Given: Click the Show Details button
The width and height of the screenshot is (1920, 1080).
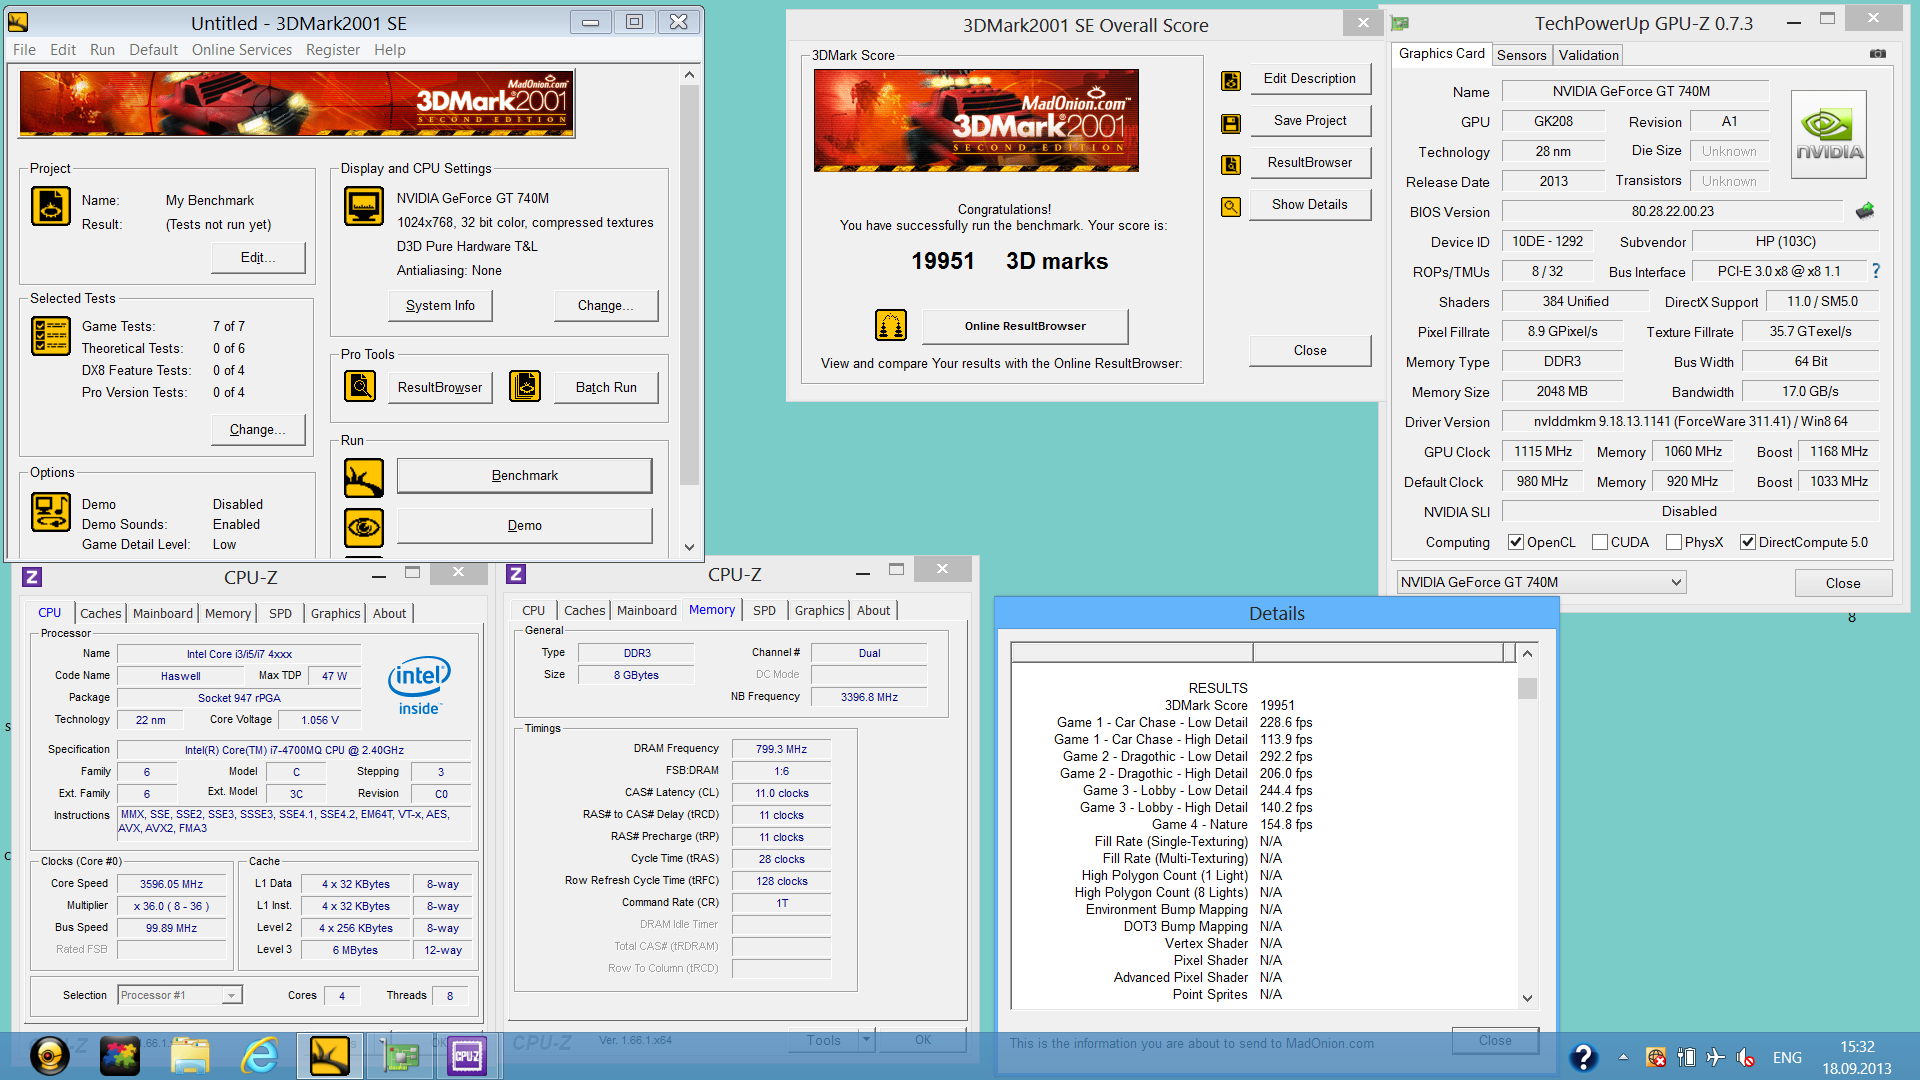Looking at the screenshot, I should coord(1310,204).
